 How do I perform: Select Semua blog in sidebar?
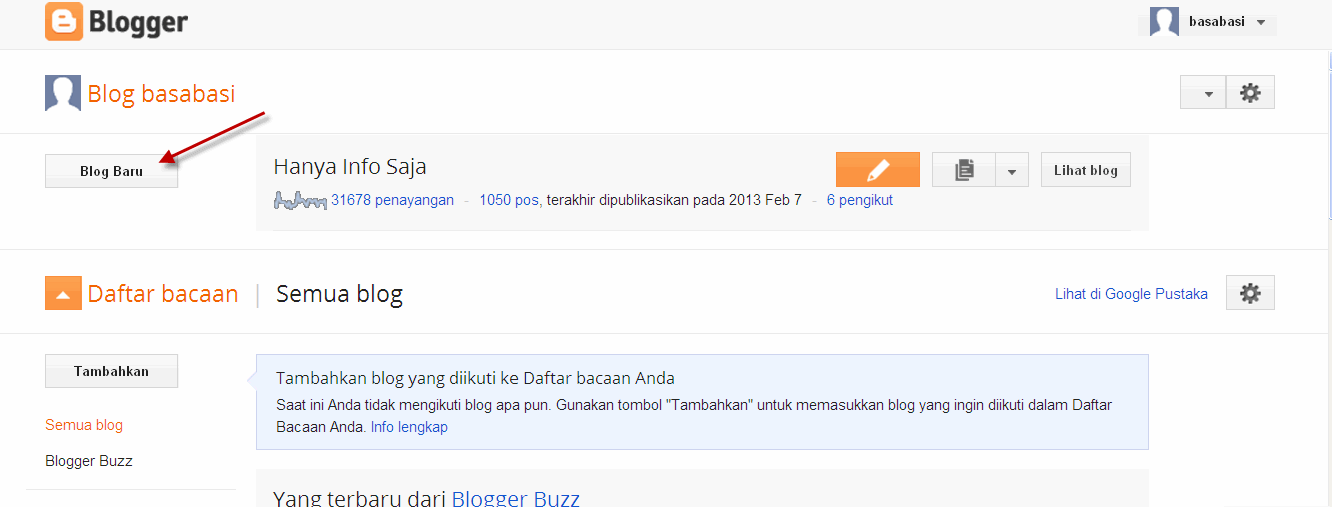tap(84, 425)
